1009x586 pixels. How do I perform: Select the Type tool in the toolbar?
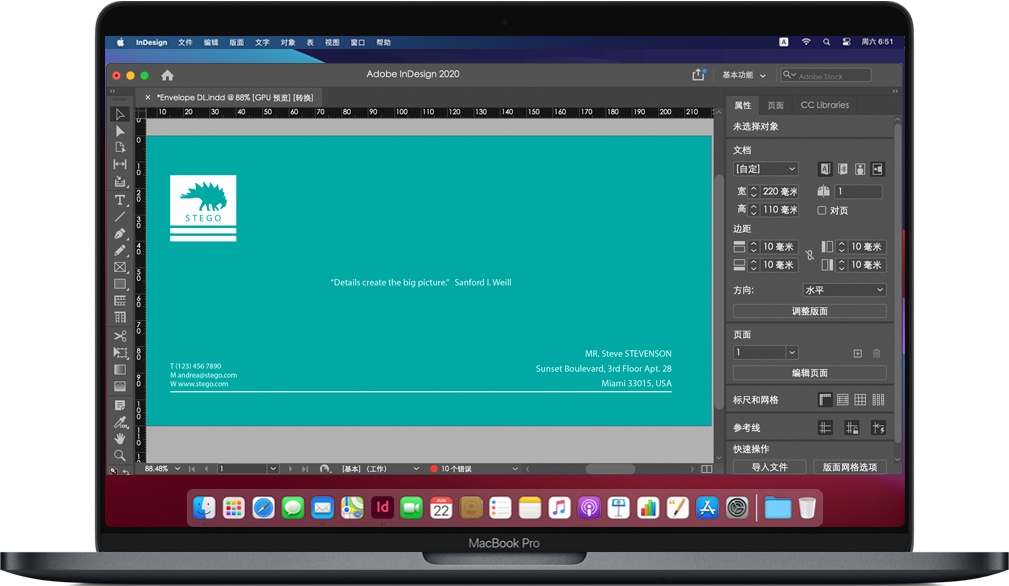click(120, 200)
